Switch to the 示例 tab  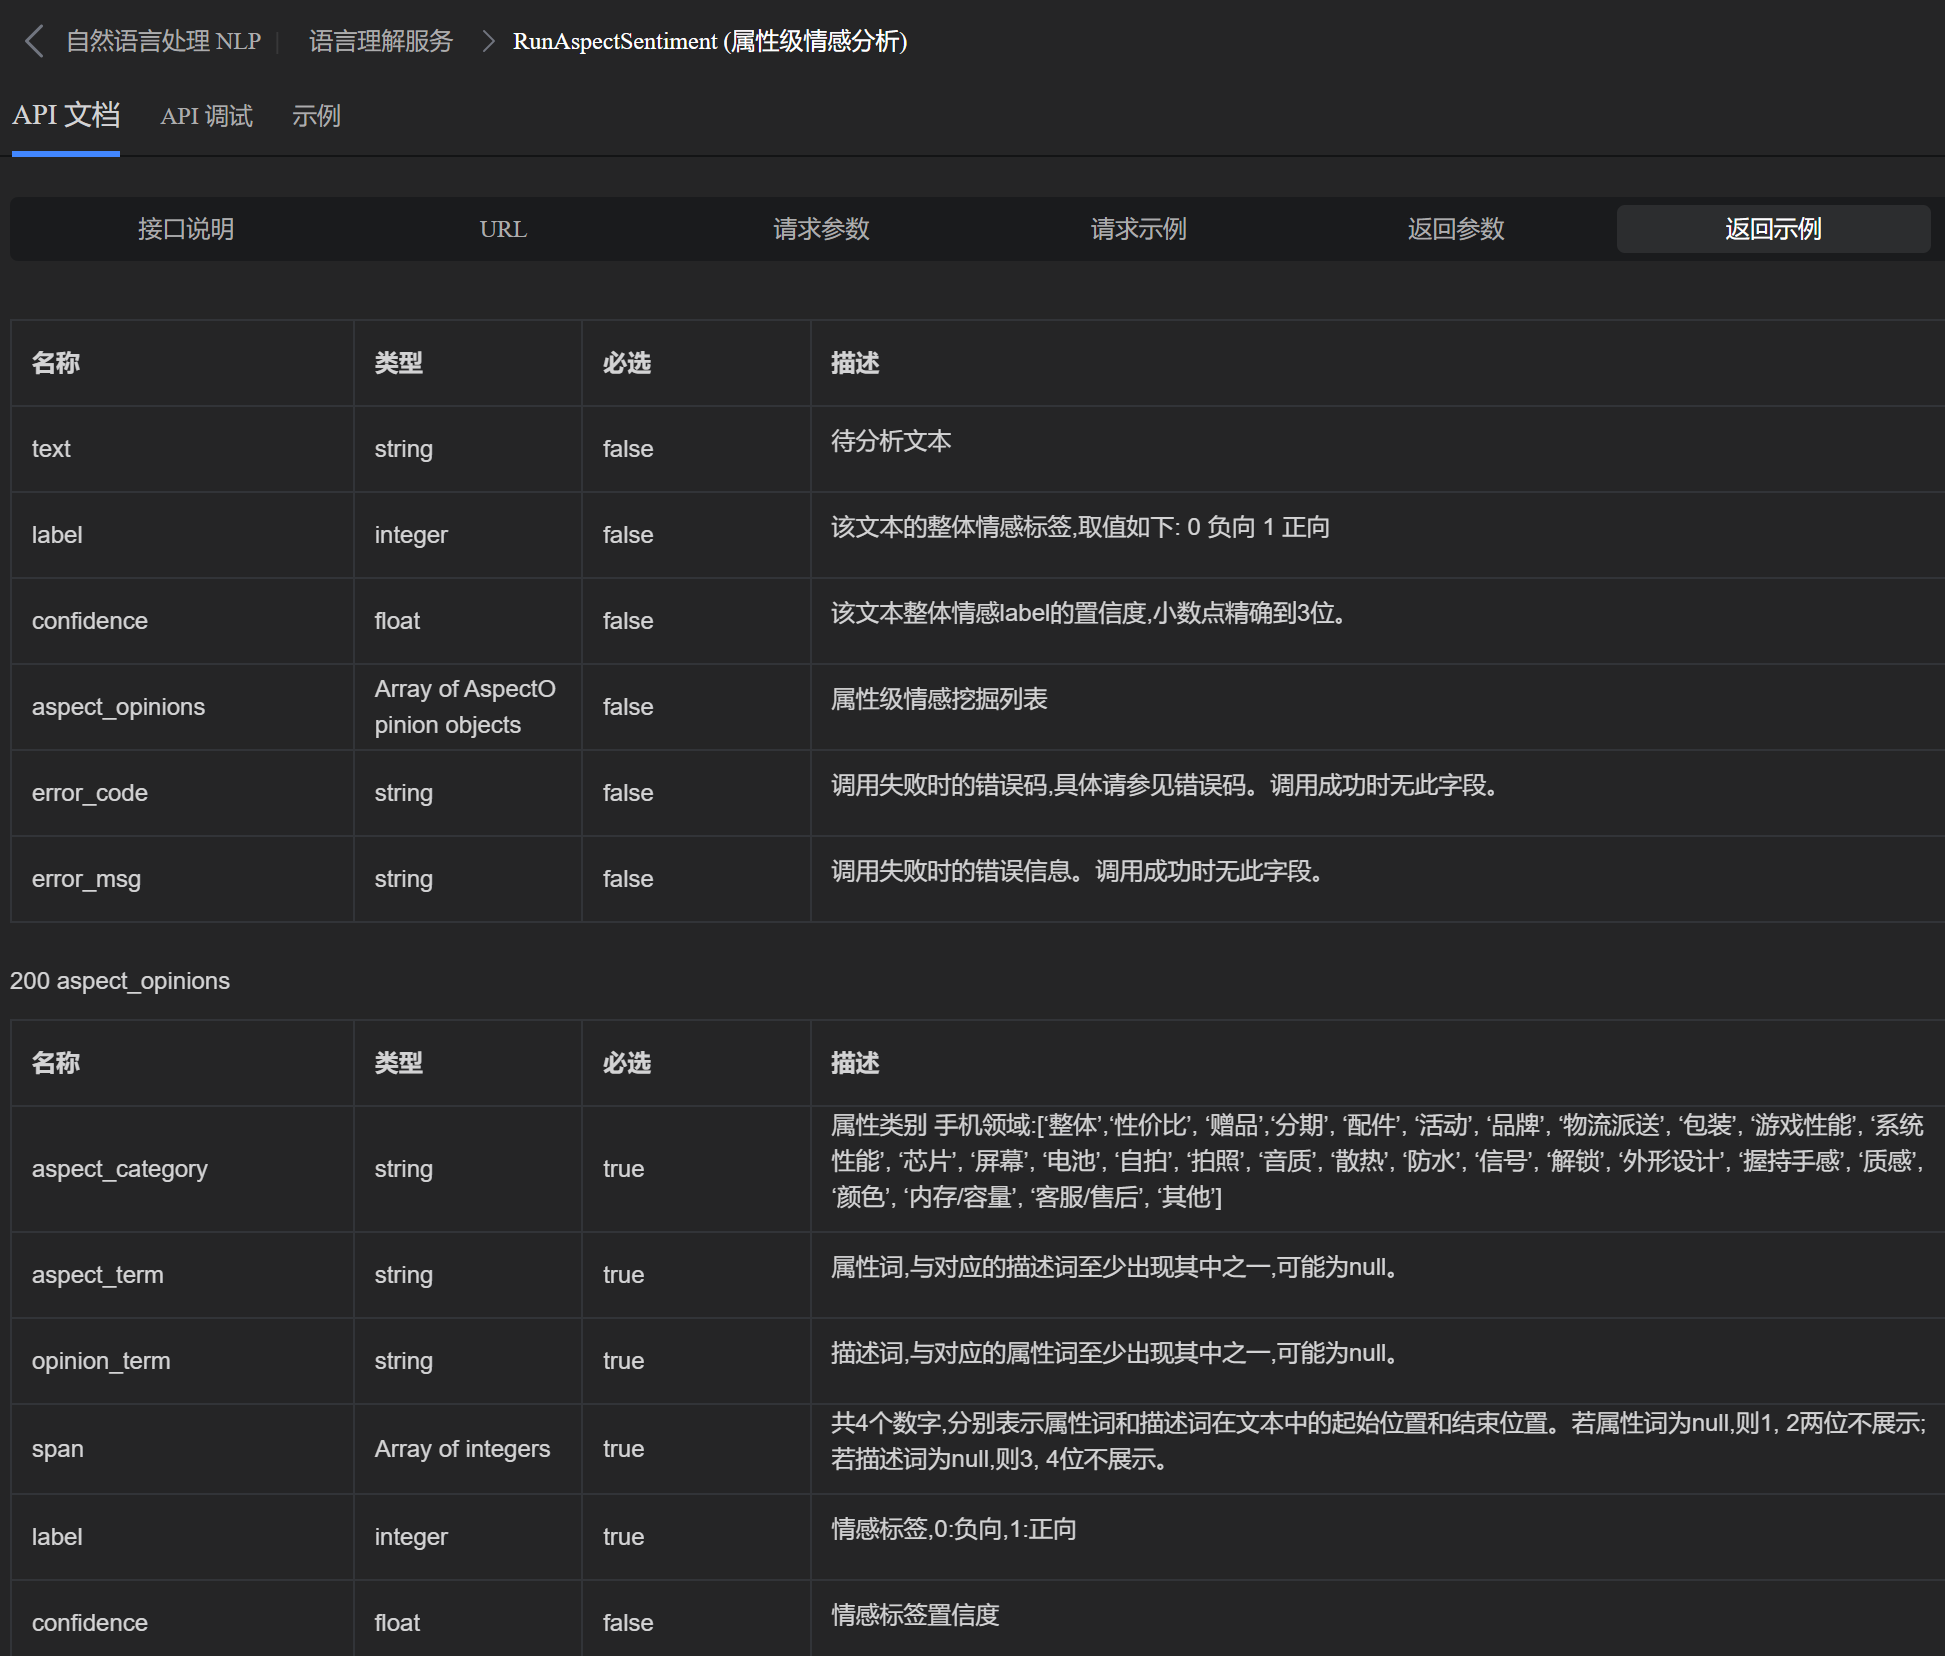point(316,117)
